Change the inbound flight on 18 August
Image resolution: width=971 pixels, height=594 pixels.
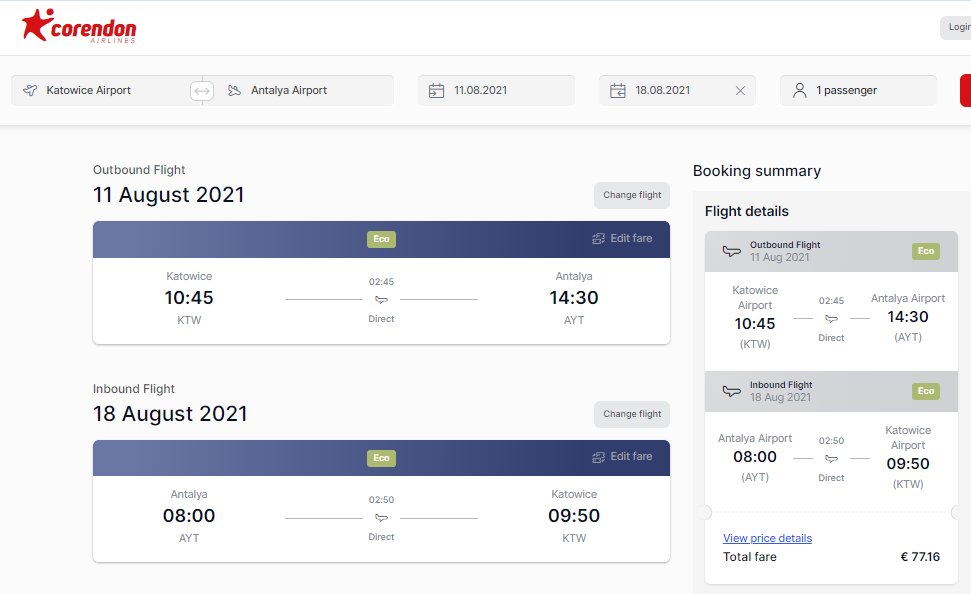click(632, 414)
